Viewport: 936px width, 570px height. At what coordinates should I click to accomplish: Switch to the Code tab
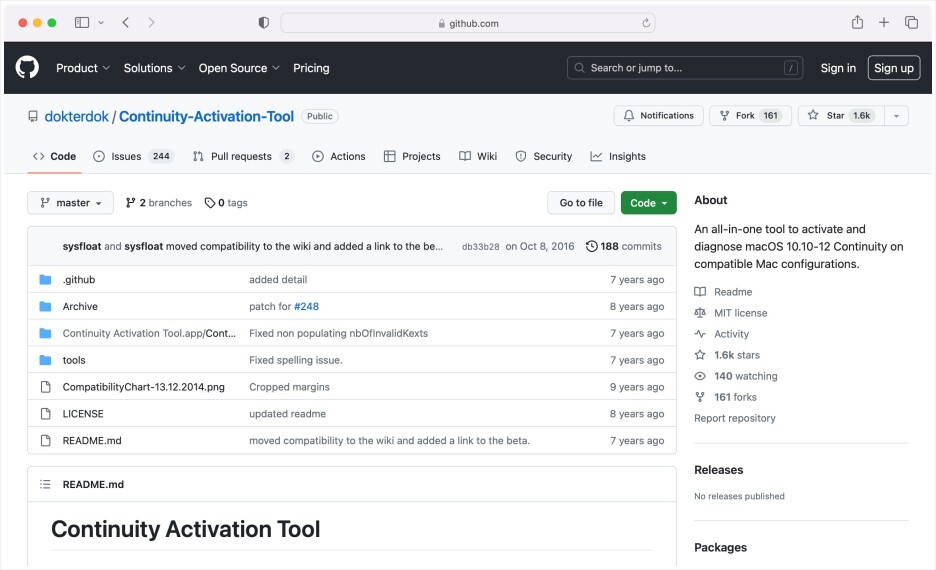(x=54, y=156)
